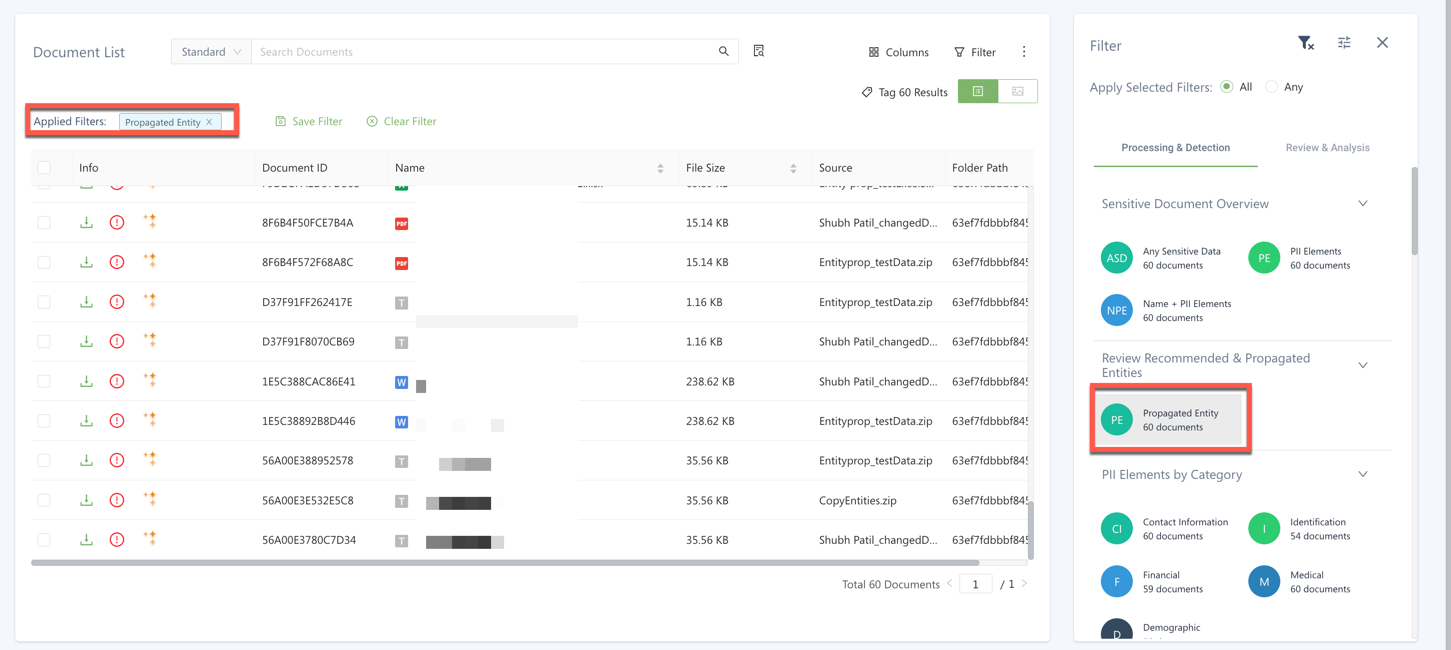Image resolution: width=1451 pixels, height=650 pixels.
Task: Click the Search Documents input field
Action: pyautogui.click(x=480, y=52)
